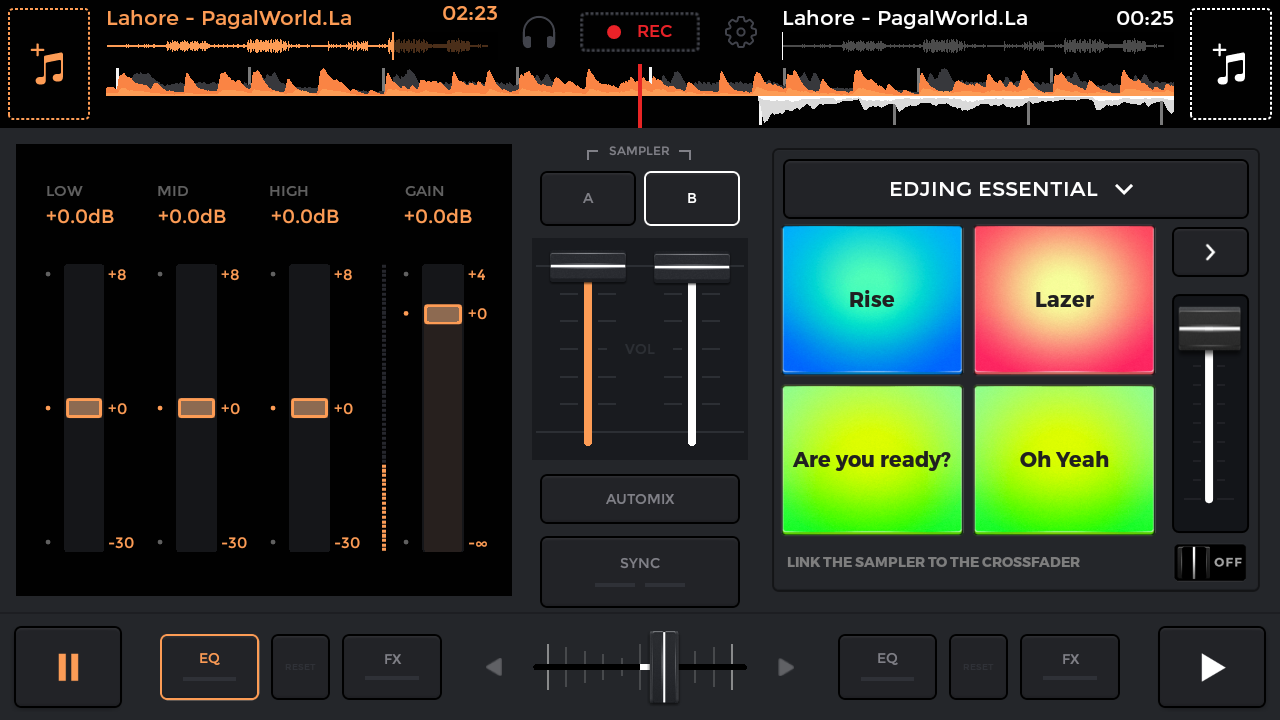This screenshot has height=720, width=1280.
Task: Trigger the Oh Yeah sample pad
Action: click(1063, 459)
